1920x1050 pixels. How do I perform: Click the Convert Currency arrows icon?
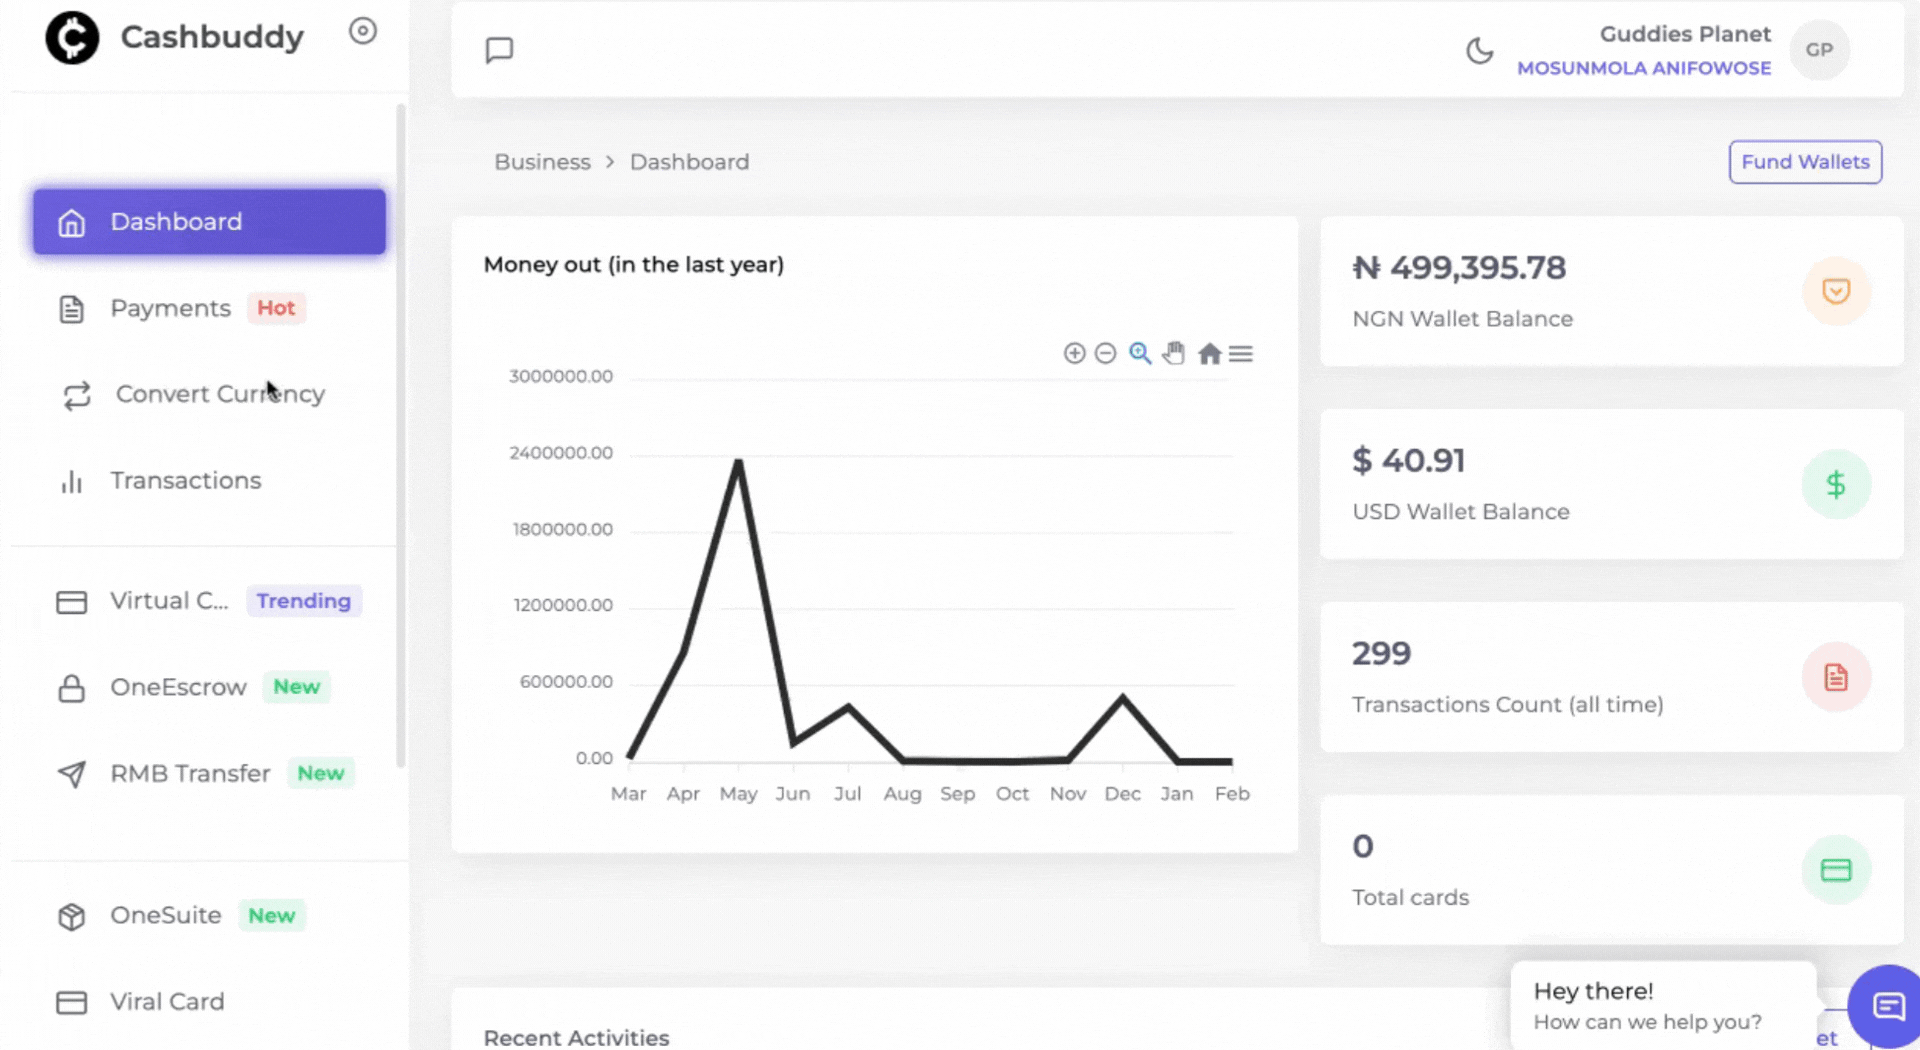(77, 396)
